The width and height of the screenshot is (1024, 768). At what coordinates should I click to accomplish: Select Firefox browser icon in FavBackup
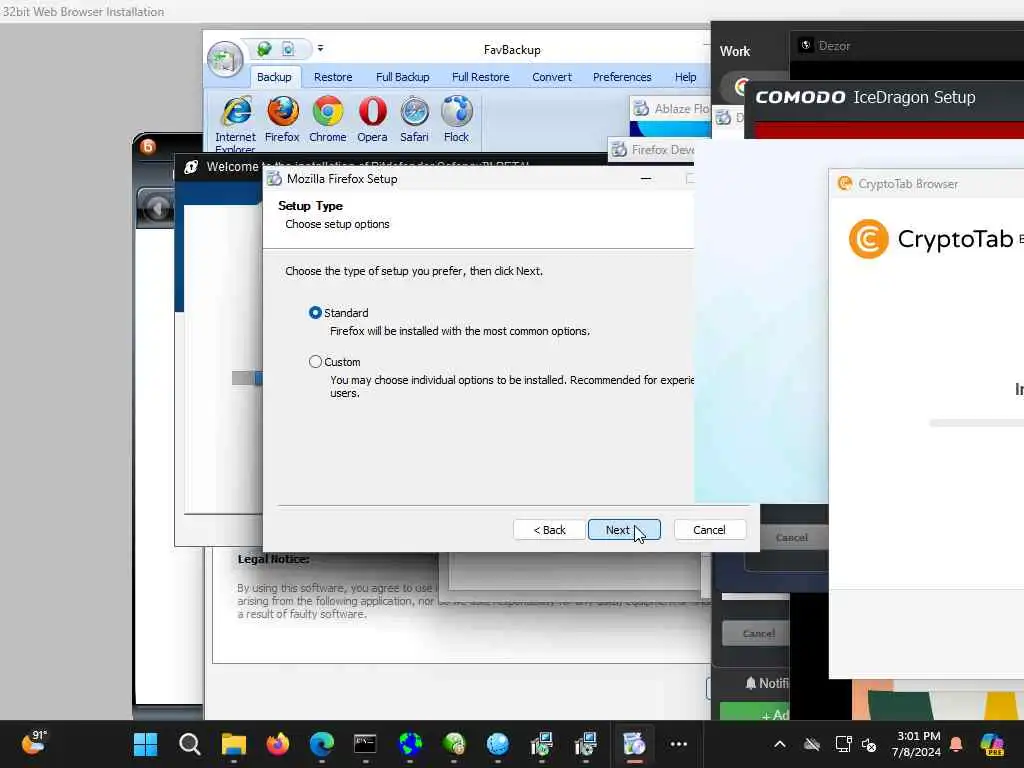pyautogui.click(x=282, y=120)
